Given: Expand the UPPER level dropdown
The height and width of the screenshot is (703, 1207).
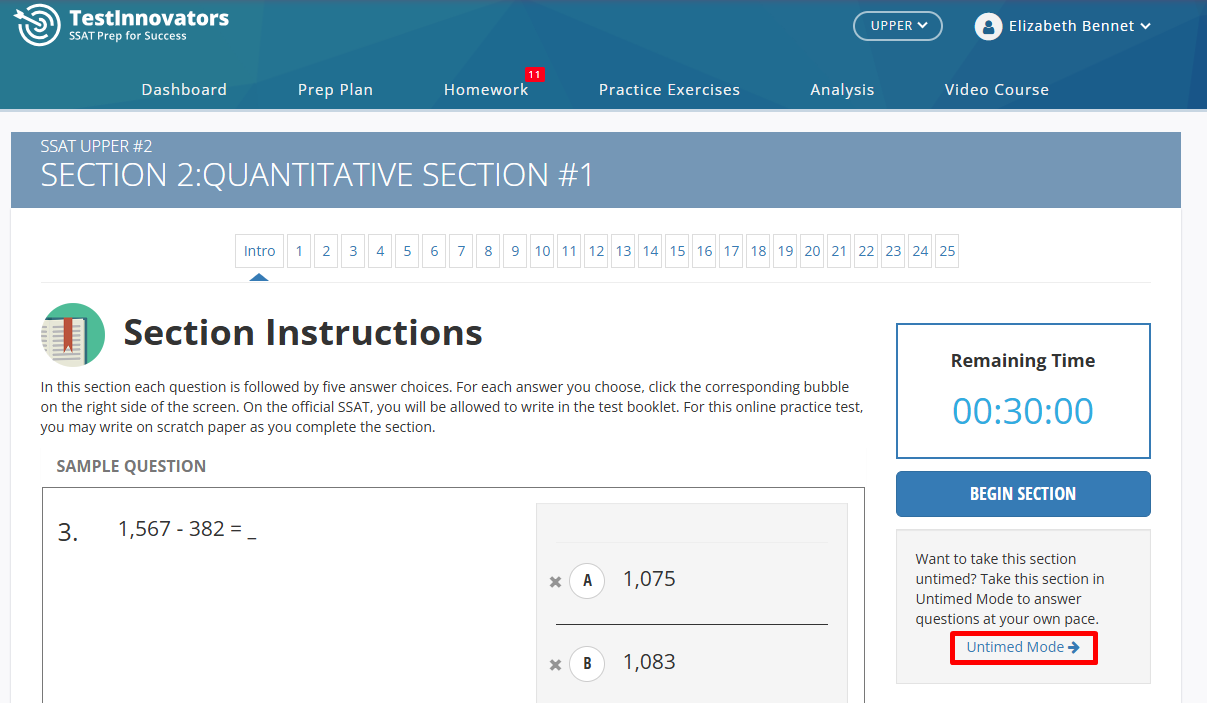Looking at the screenshot, I should tap(897, 26).
